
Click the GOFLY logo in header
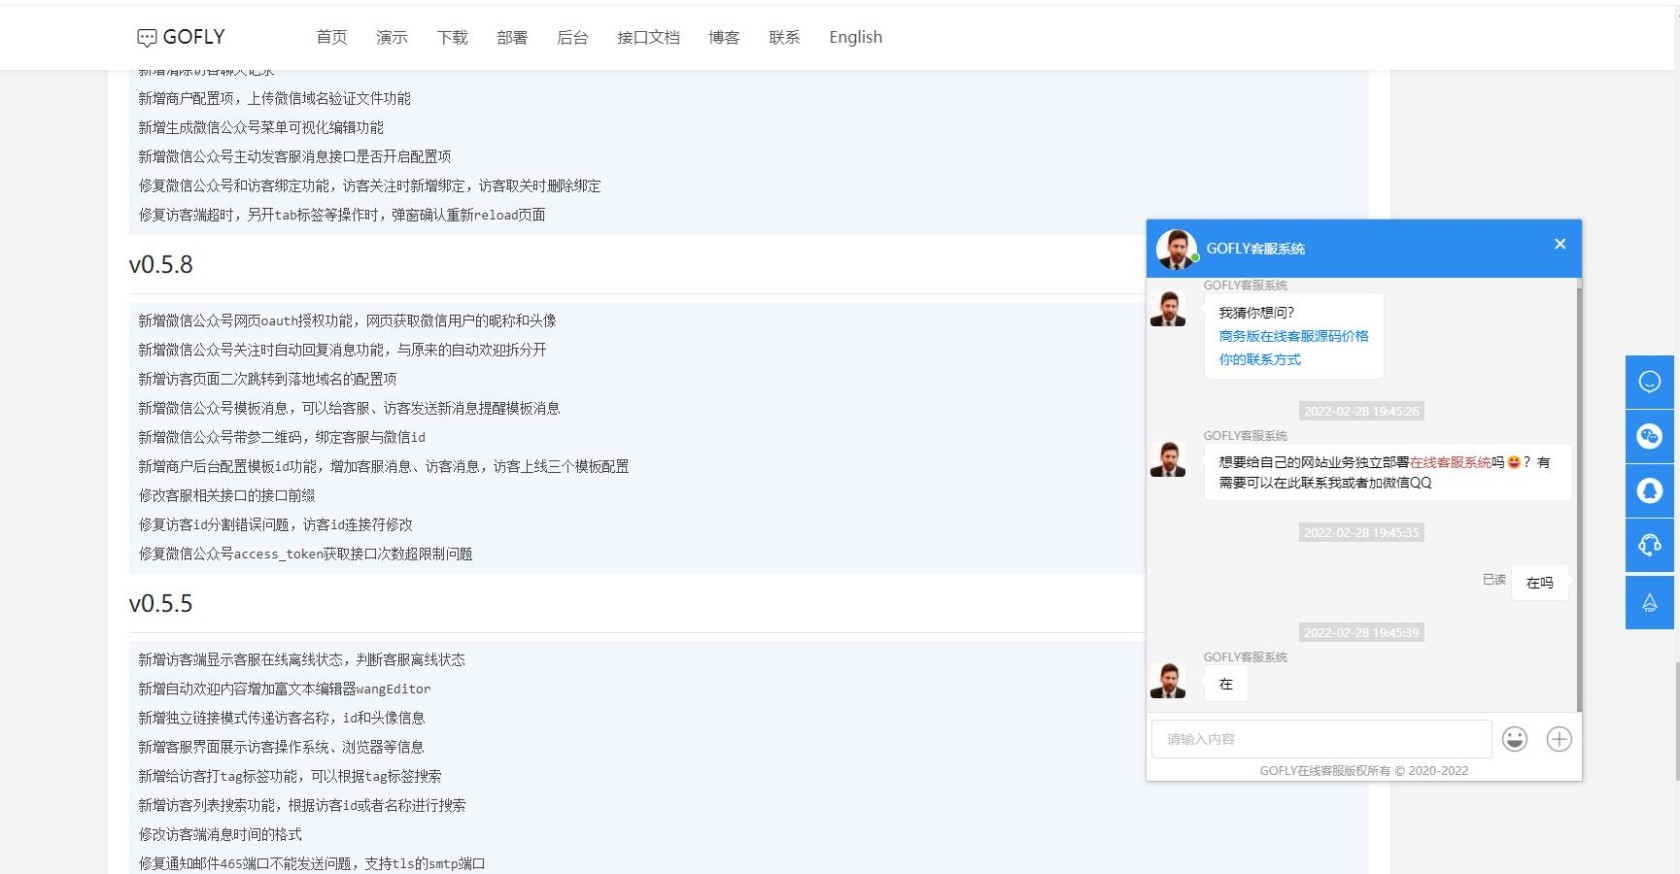click(x=181, y=37)
